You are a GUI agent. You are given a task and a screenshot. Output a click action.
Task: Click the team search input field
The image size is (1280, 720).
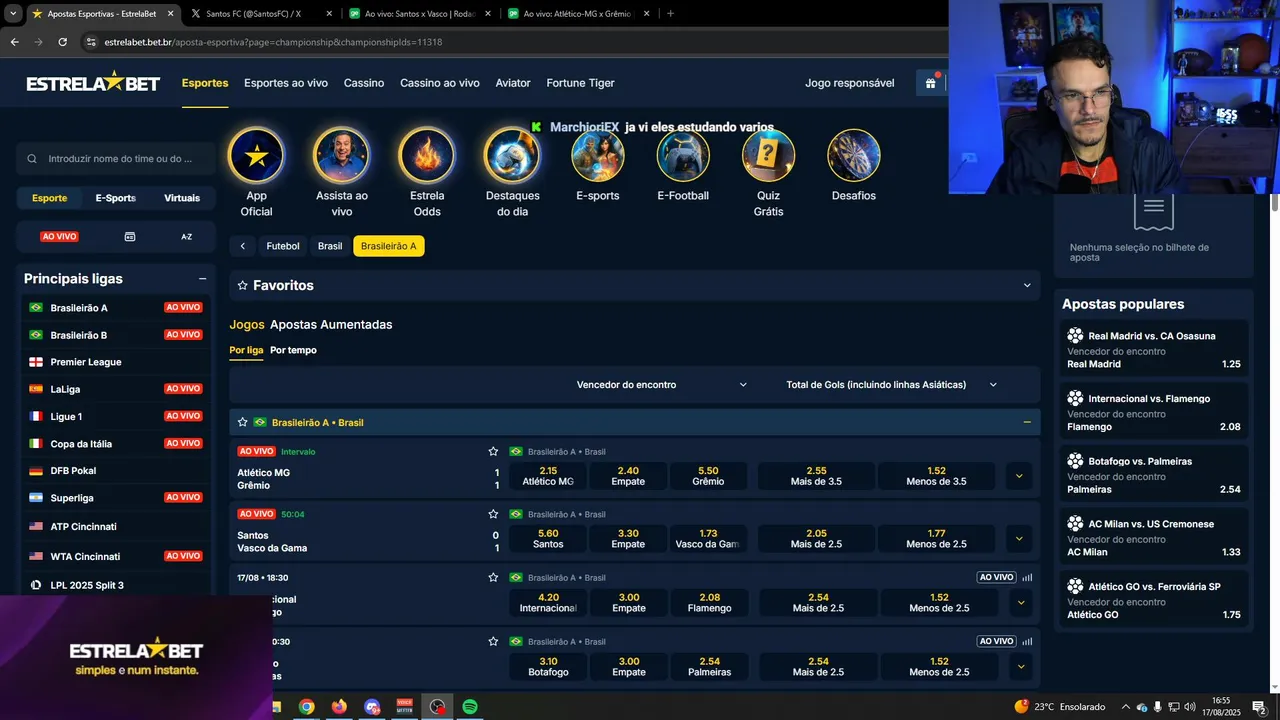click(x=116, y=158)
